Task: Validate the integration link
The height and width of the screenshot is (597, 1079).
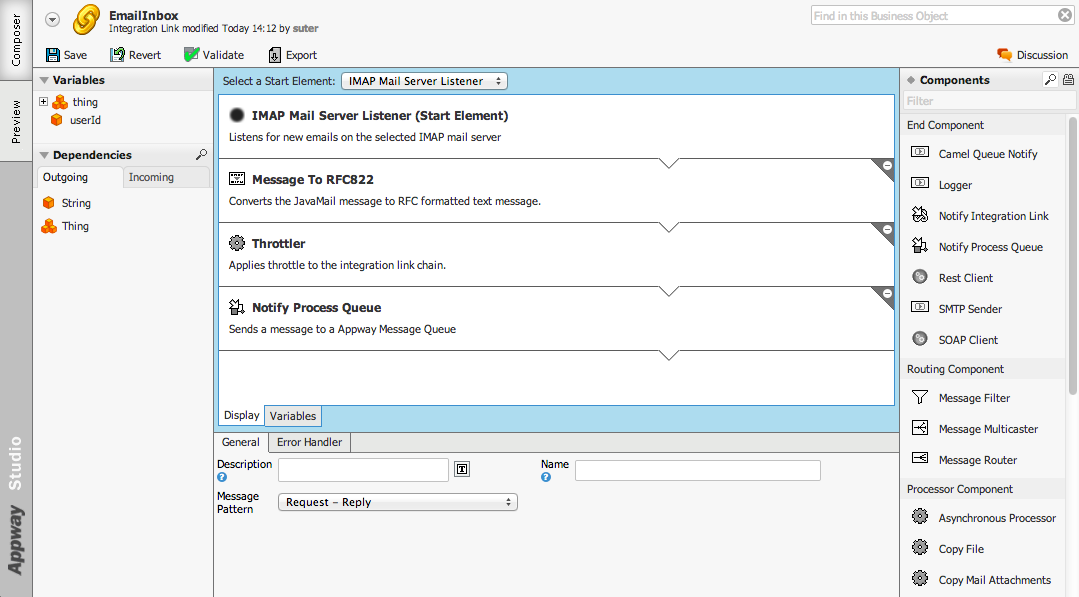Action: [214, 55]
